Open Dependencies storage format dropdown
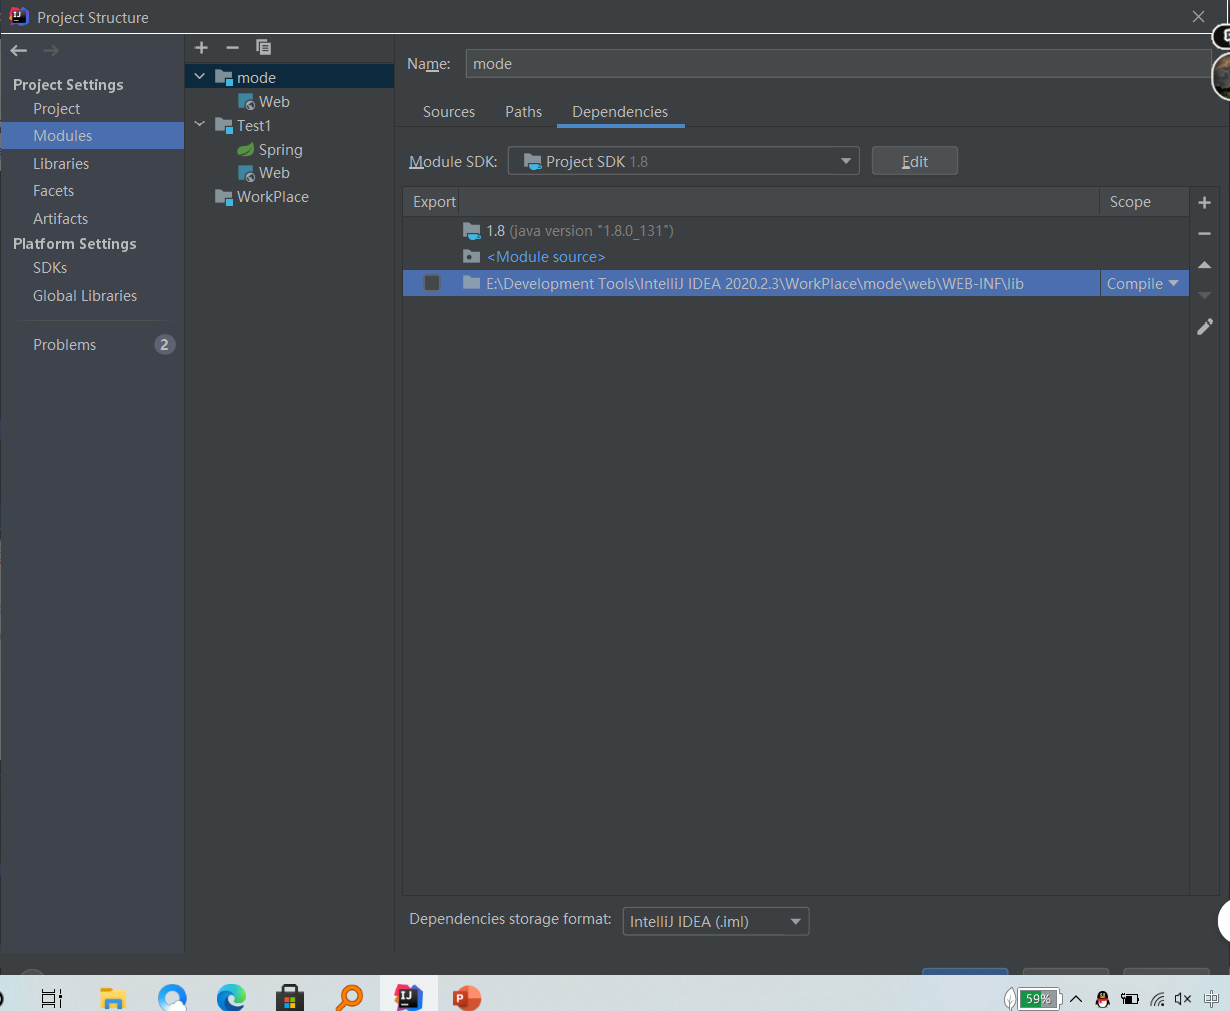Image resolution: width=1230 pixels, height=1011 pixels. point(716,921)
